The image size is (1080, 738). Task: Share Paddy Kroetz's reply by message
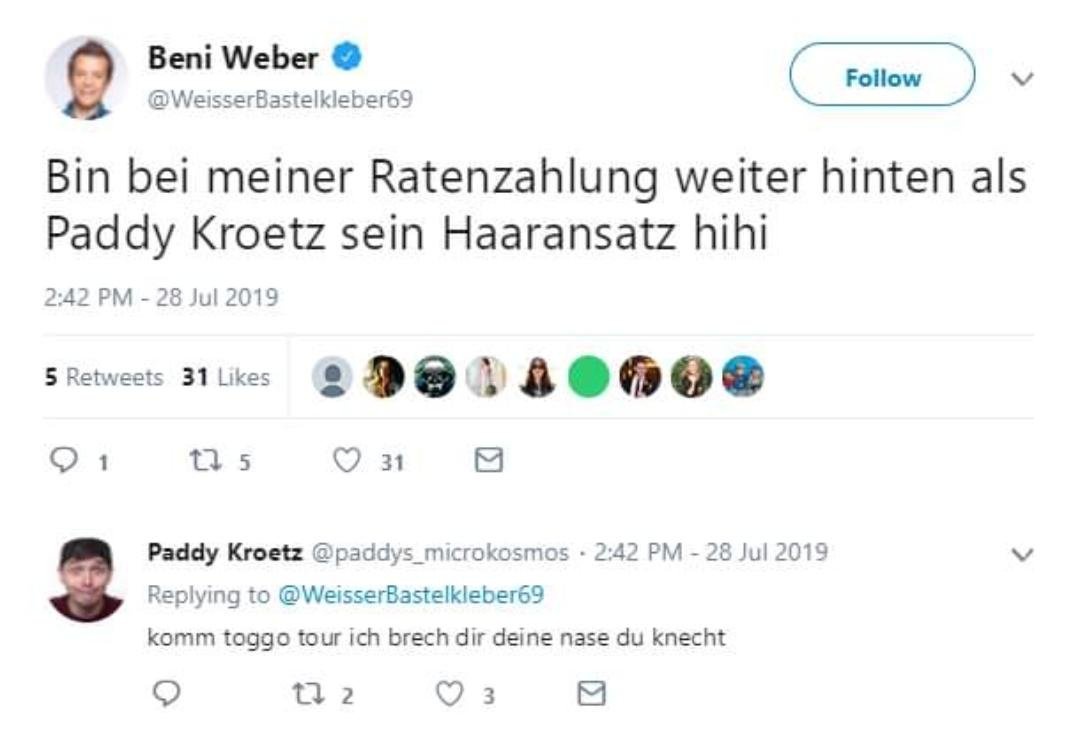[x=592, y=693]
